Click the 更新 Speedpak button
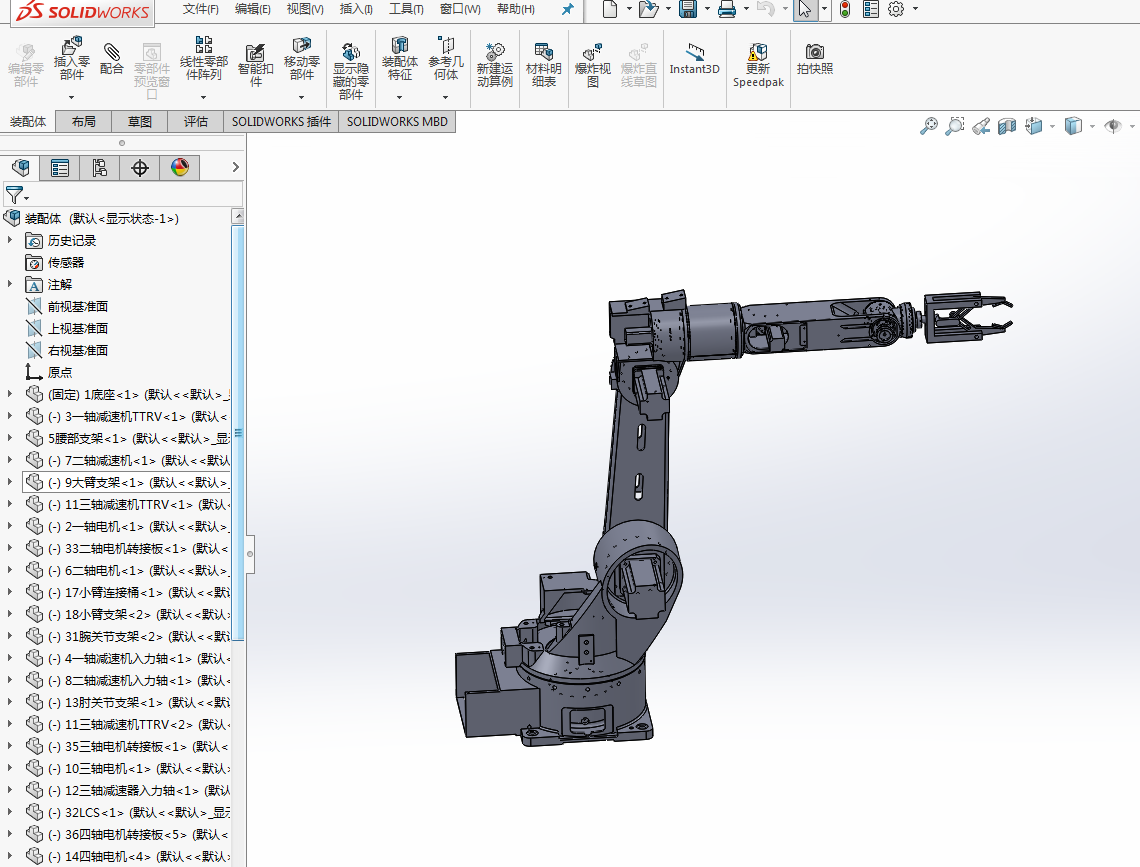 pyautogui.click(x=758, y=52)
